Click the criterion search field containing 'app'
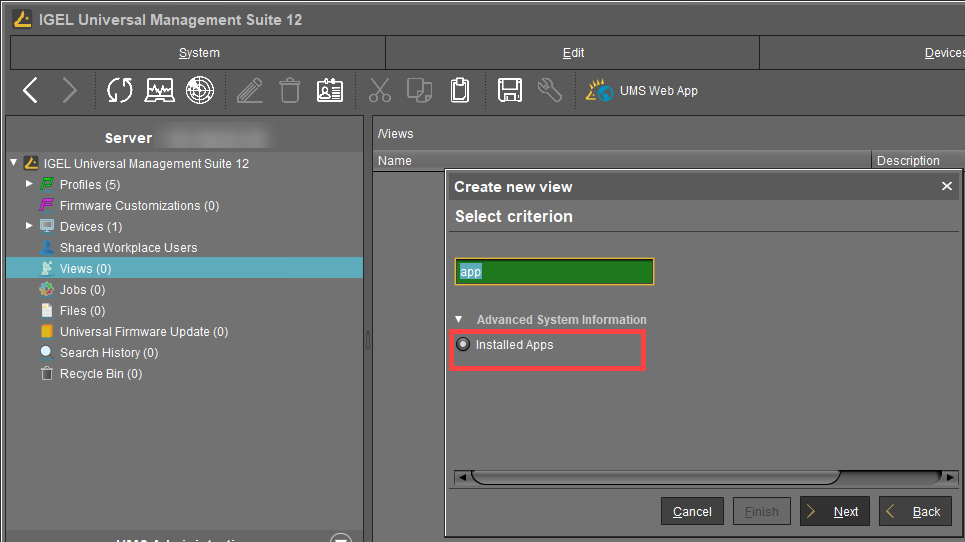 tap(554, 272)
